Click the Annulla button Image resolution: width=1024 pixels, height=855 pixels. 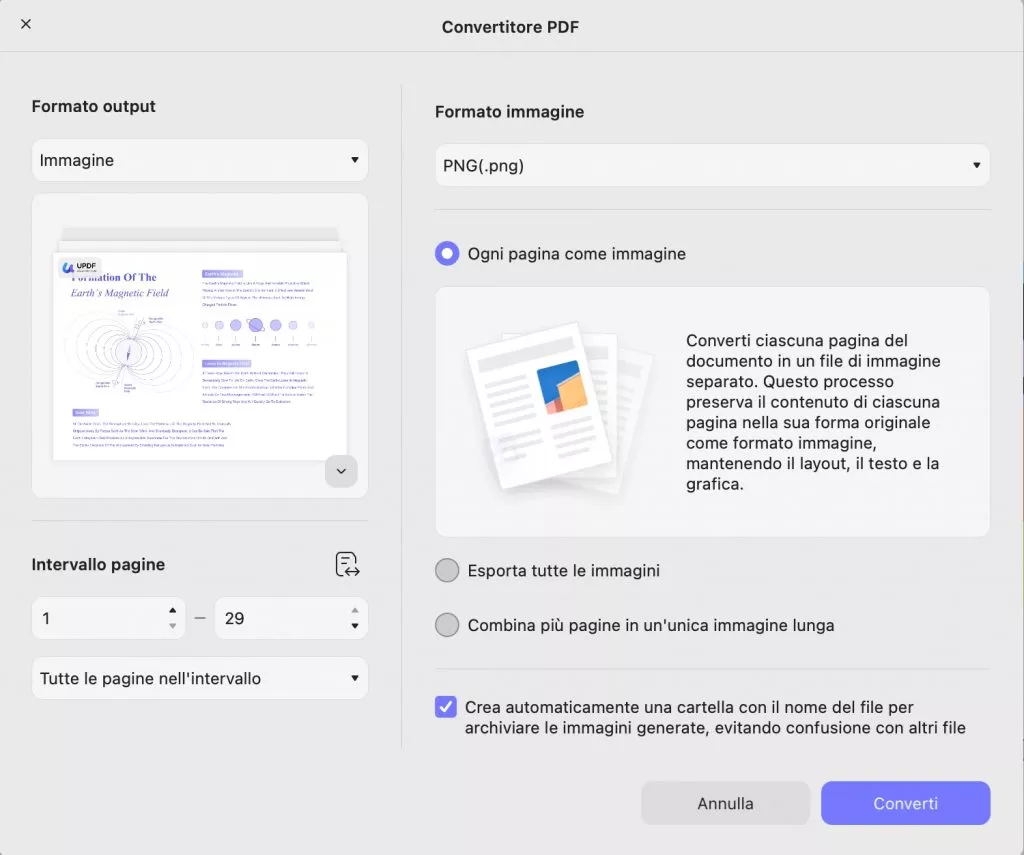(x=725, y=803)
